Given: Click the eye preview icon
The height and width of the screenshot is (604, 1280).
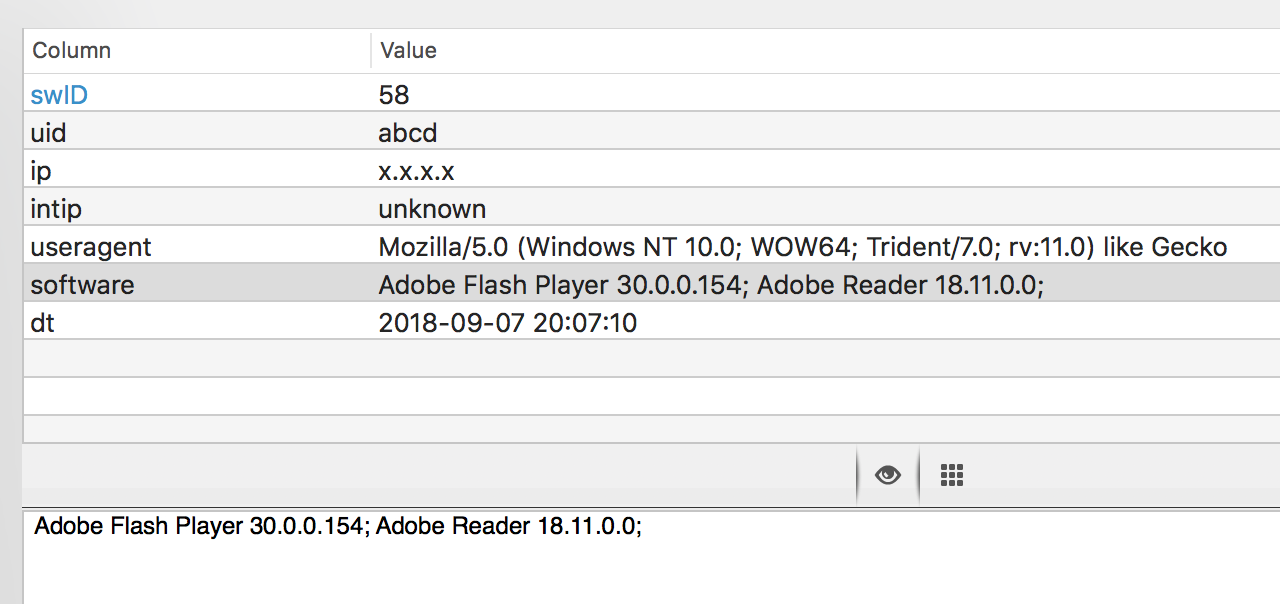Looking at the screenshot, I should (887, 475).
